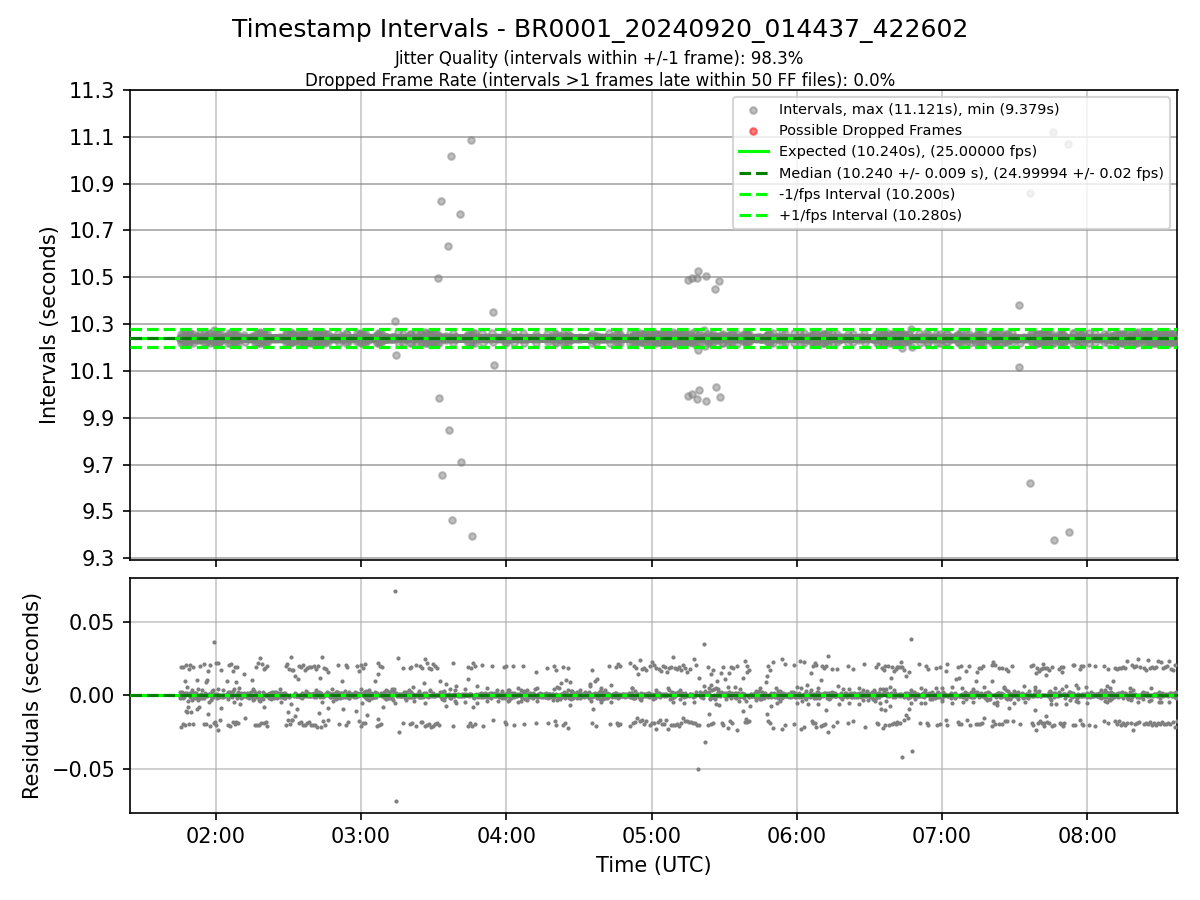Click the 02:00 time axis tick label
The height and width of the screenshot is (900, 1200).
pos(216,834)
